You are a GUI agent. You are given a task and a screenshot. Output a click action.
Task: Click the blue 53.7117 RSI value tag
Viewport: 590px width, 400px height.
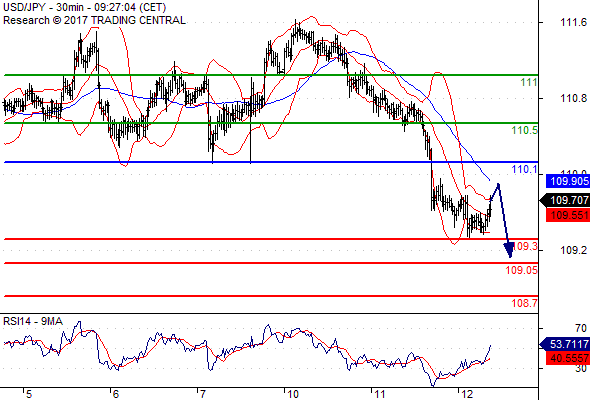coord(565,344)
